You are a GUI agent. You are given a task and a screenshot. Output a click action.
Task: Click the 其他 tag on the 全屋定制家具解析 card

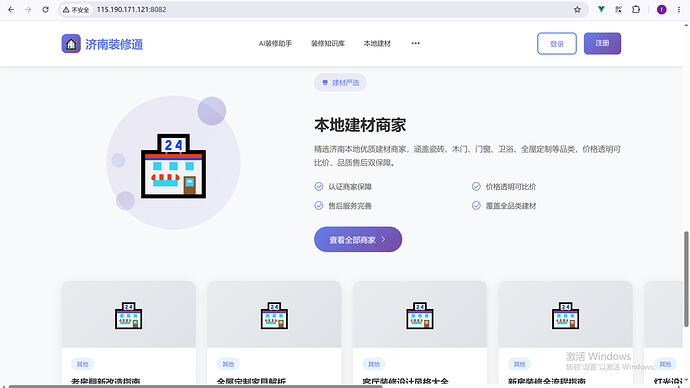tap(228, 364)
